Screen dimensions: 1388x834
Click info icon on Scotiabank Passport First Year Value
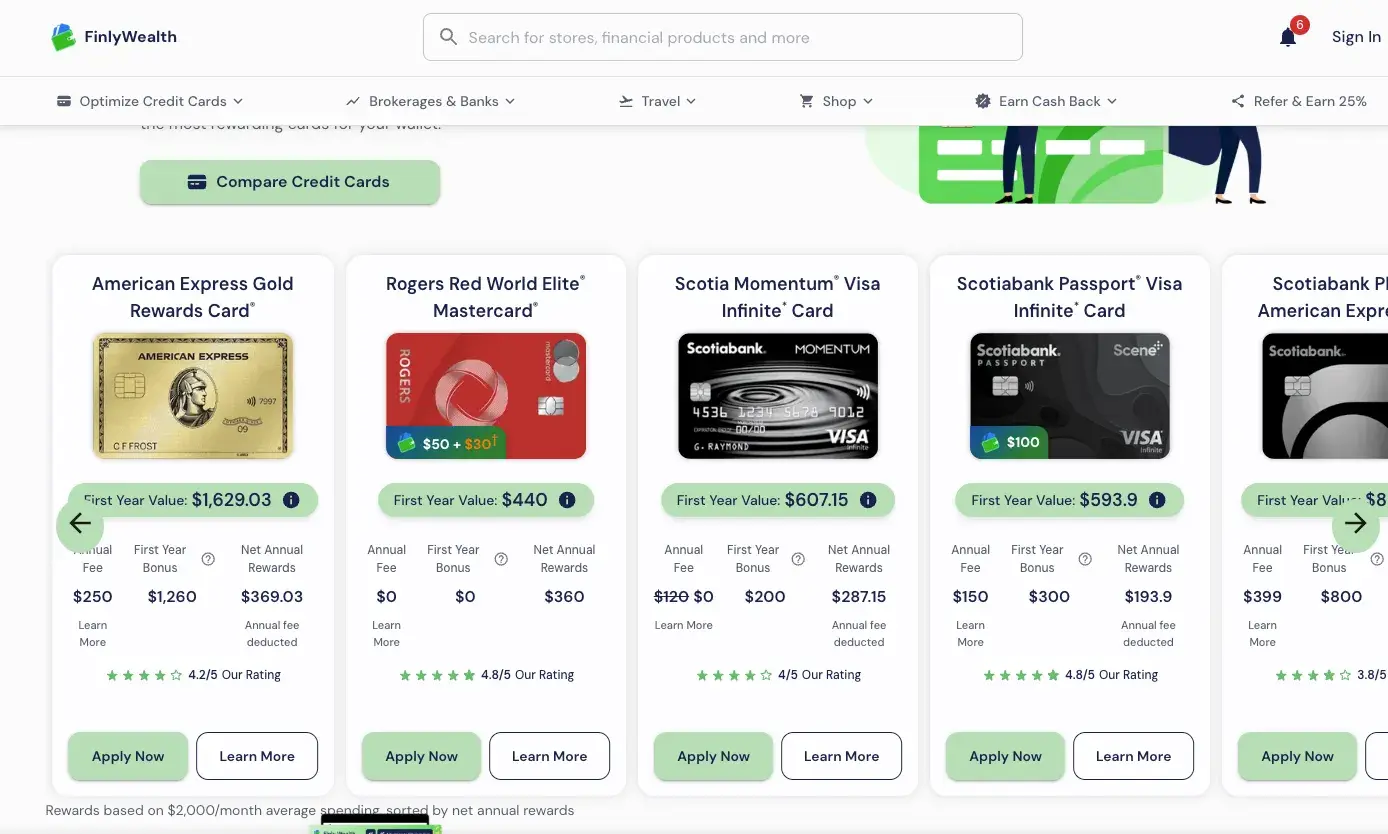(1157, 500)
